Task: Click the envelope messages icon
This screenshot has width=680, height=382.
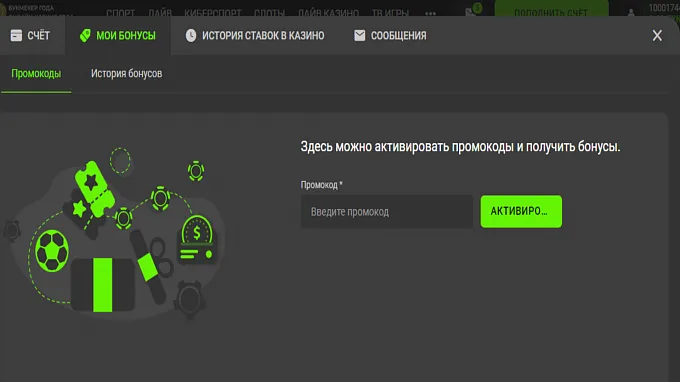Action: click(x=360, y=36)
